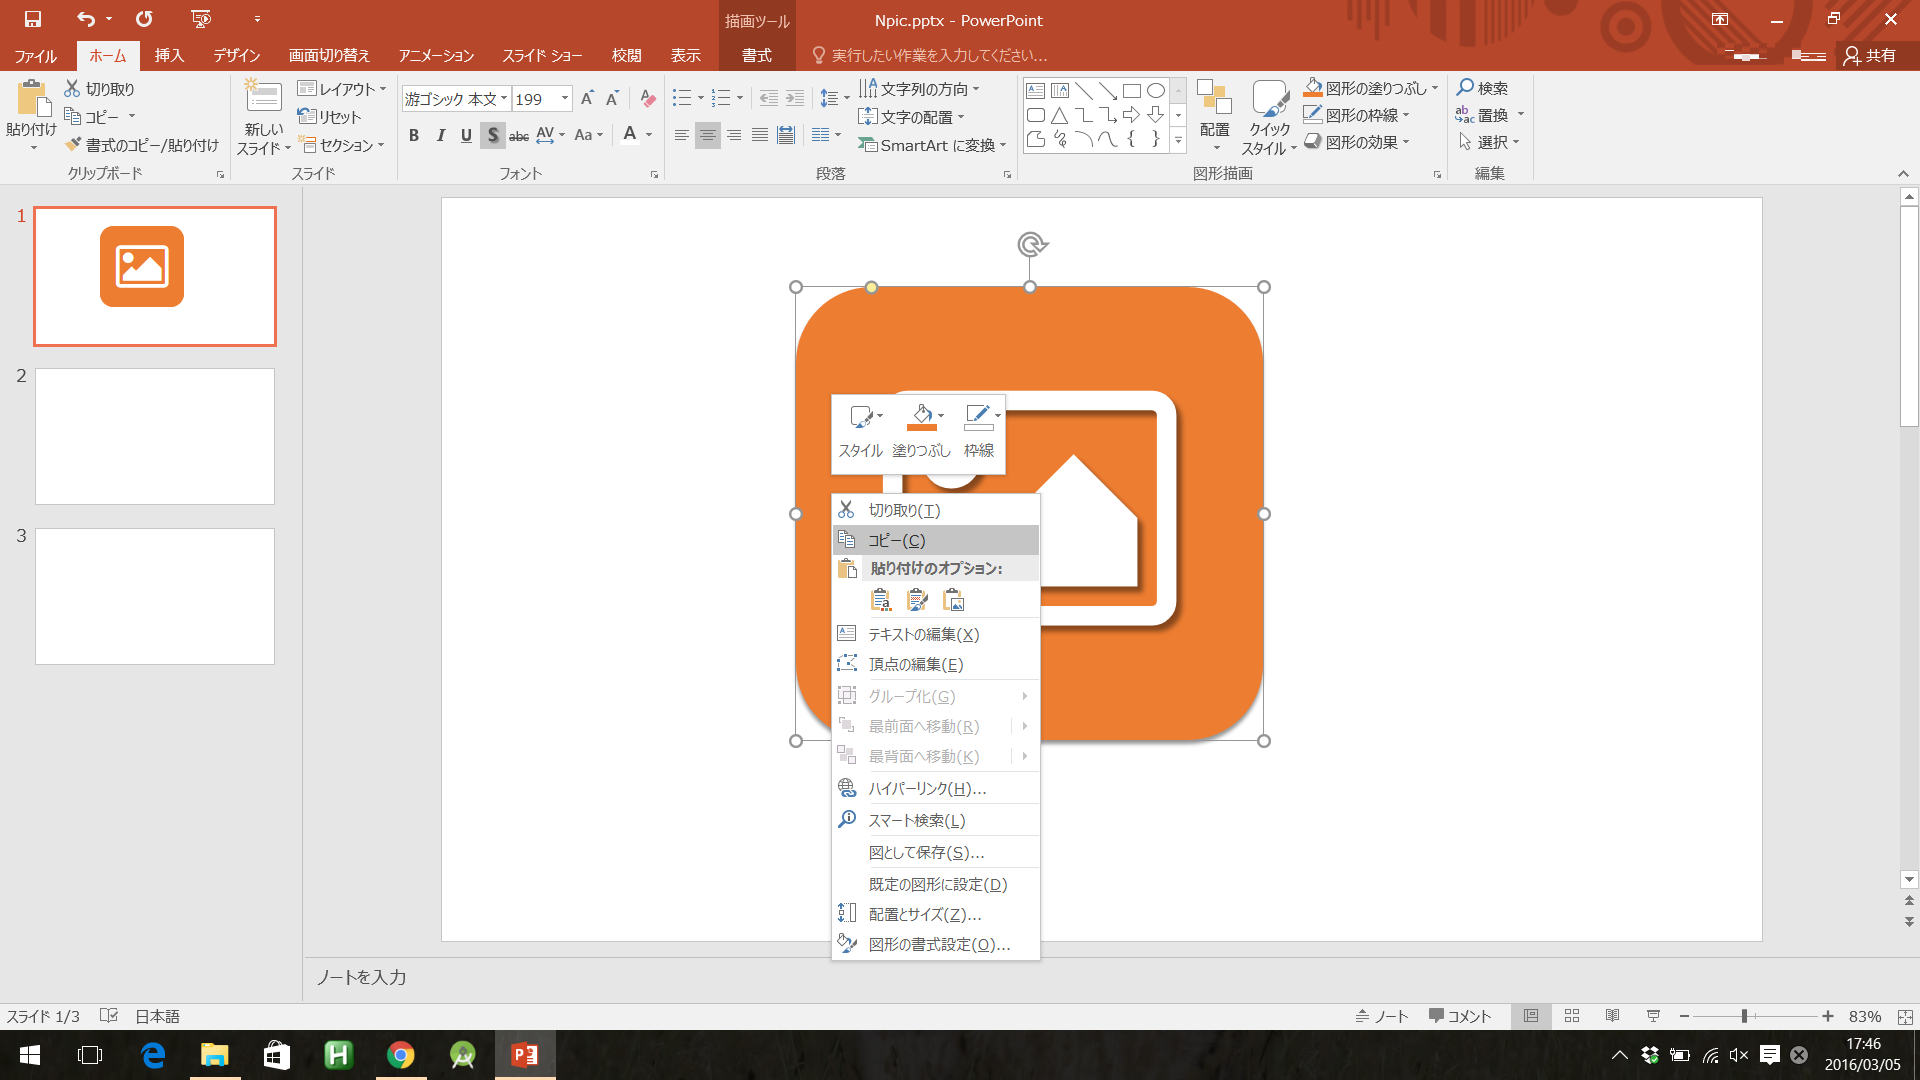Toggle Comments (コメント) pane in status bar

(x=1460, y=1016)
